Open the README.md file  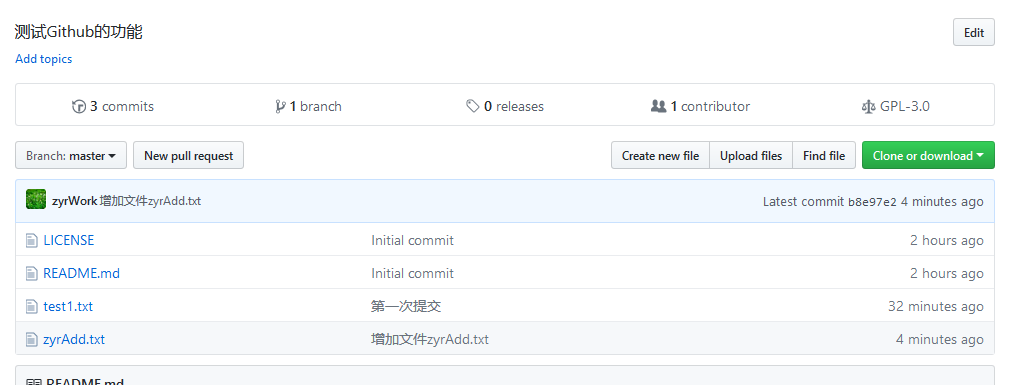tap(82, 274)
